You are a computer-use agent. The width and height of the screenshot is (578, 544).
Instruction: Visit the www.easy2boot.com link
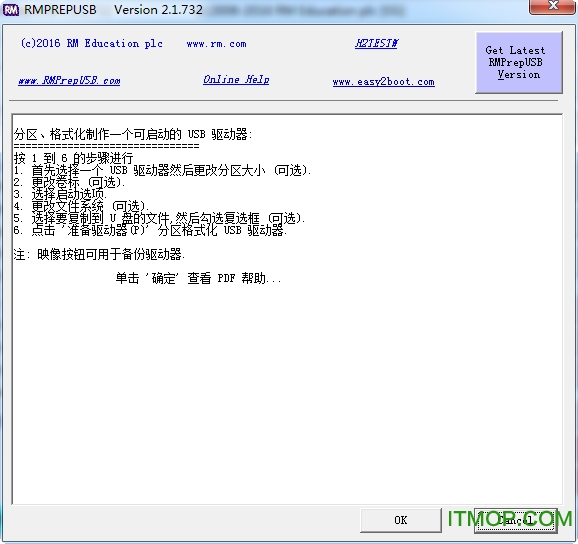pyautogui.click(x=383, y=81)
